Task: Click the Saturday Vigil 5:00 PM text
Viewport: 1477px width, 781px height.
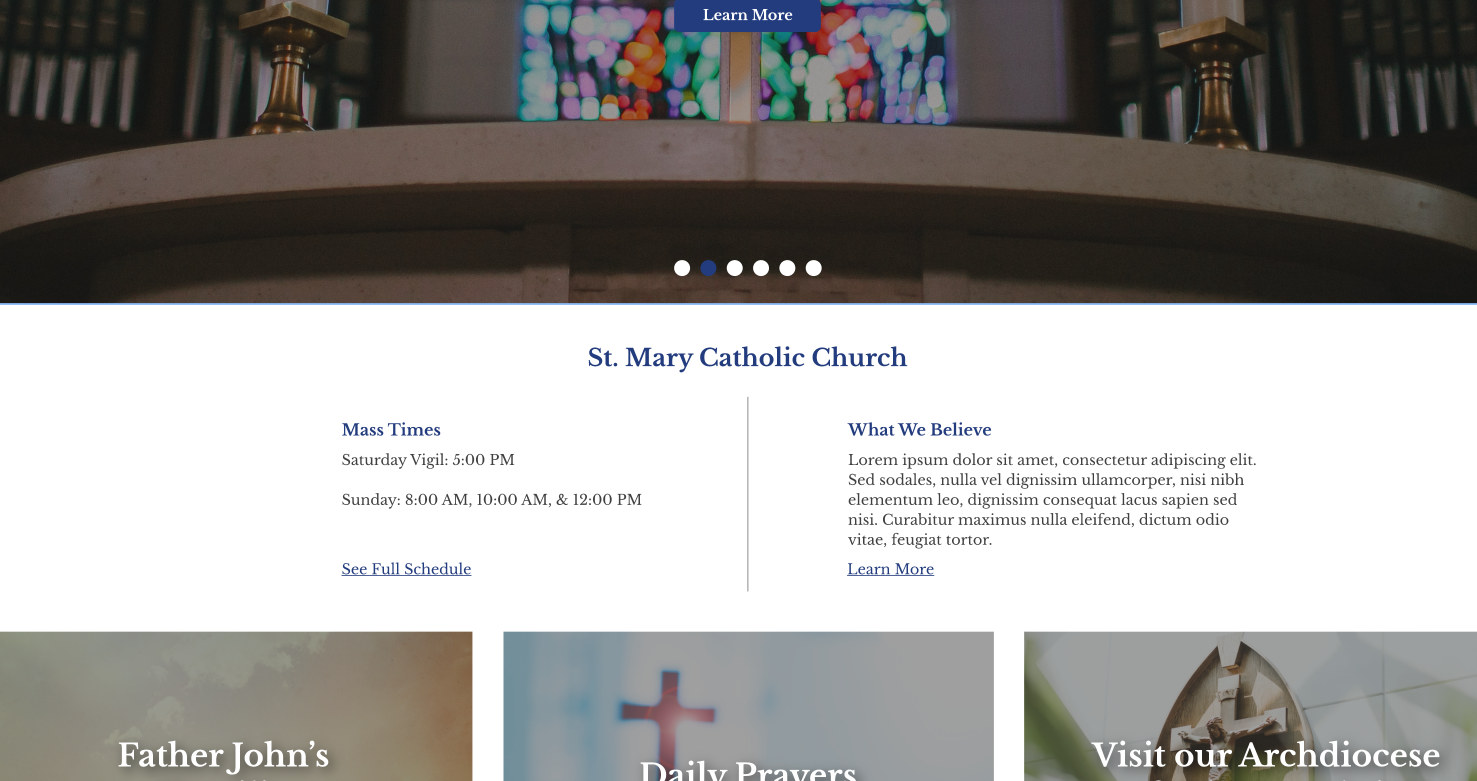Action: [x=428, y=460]
